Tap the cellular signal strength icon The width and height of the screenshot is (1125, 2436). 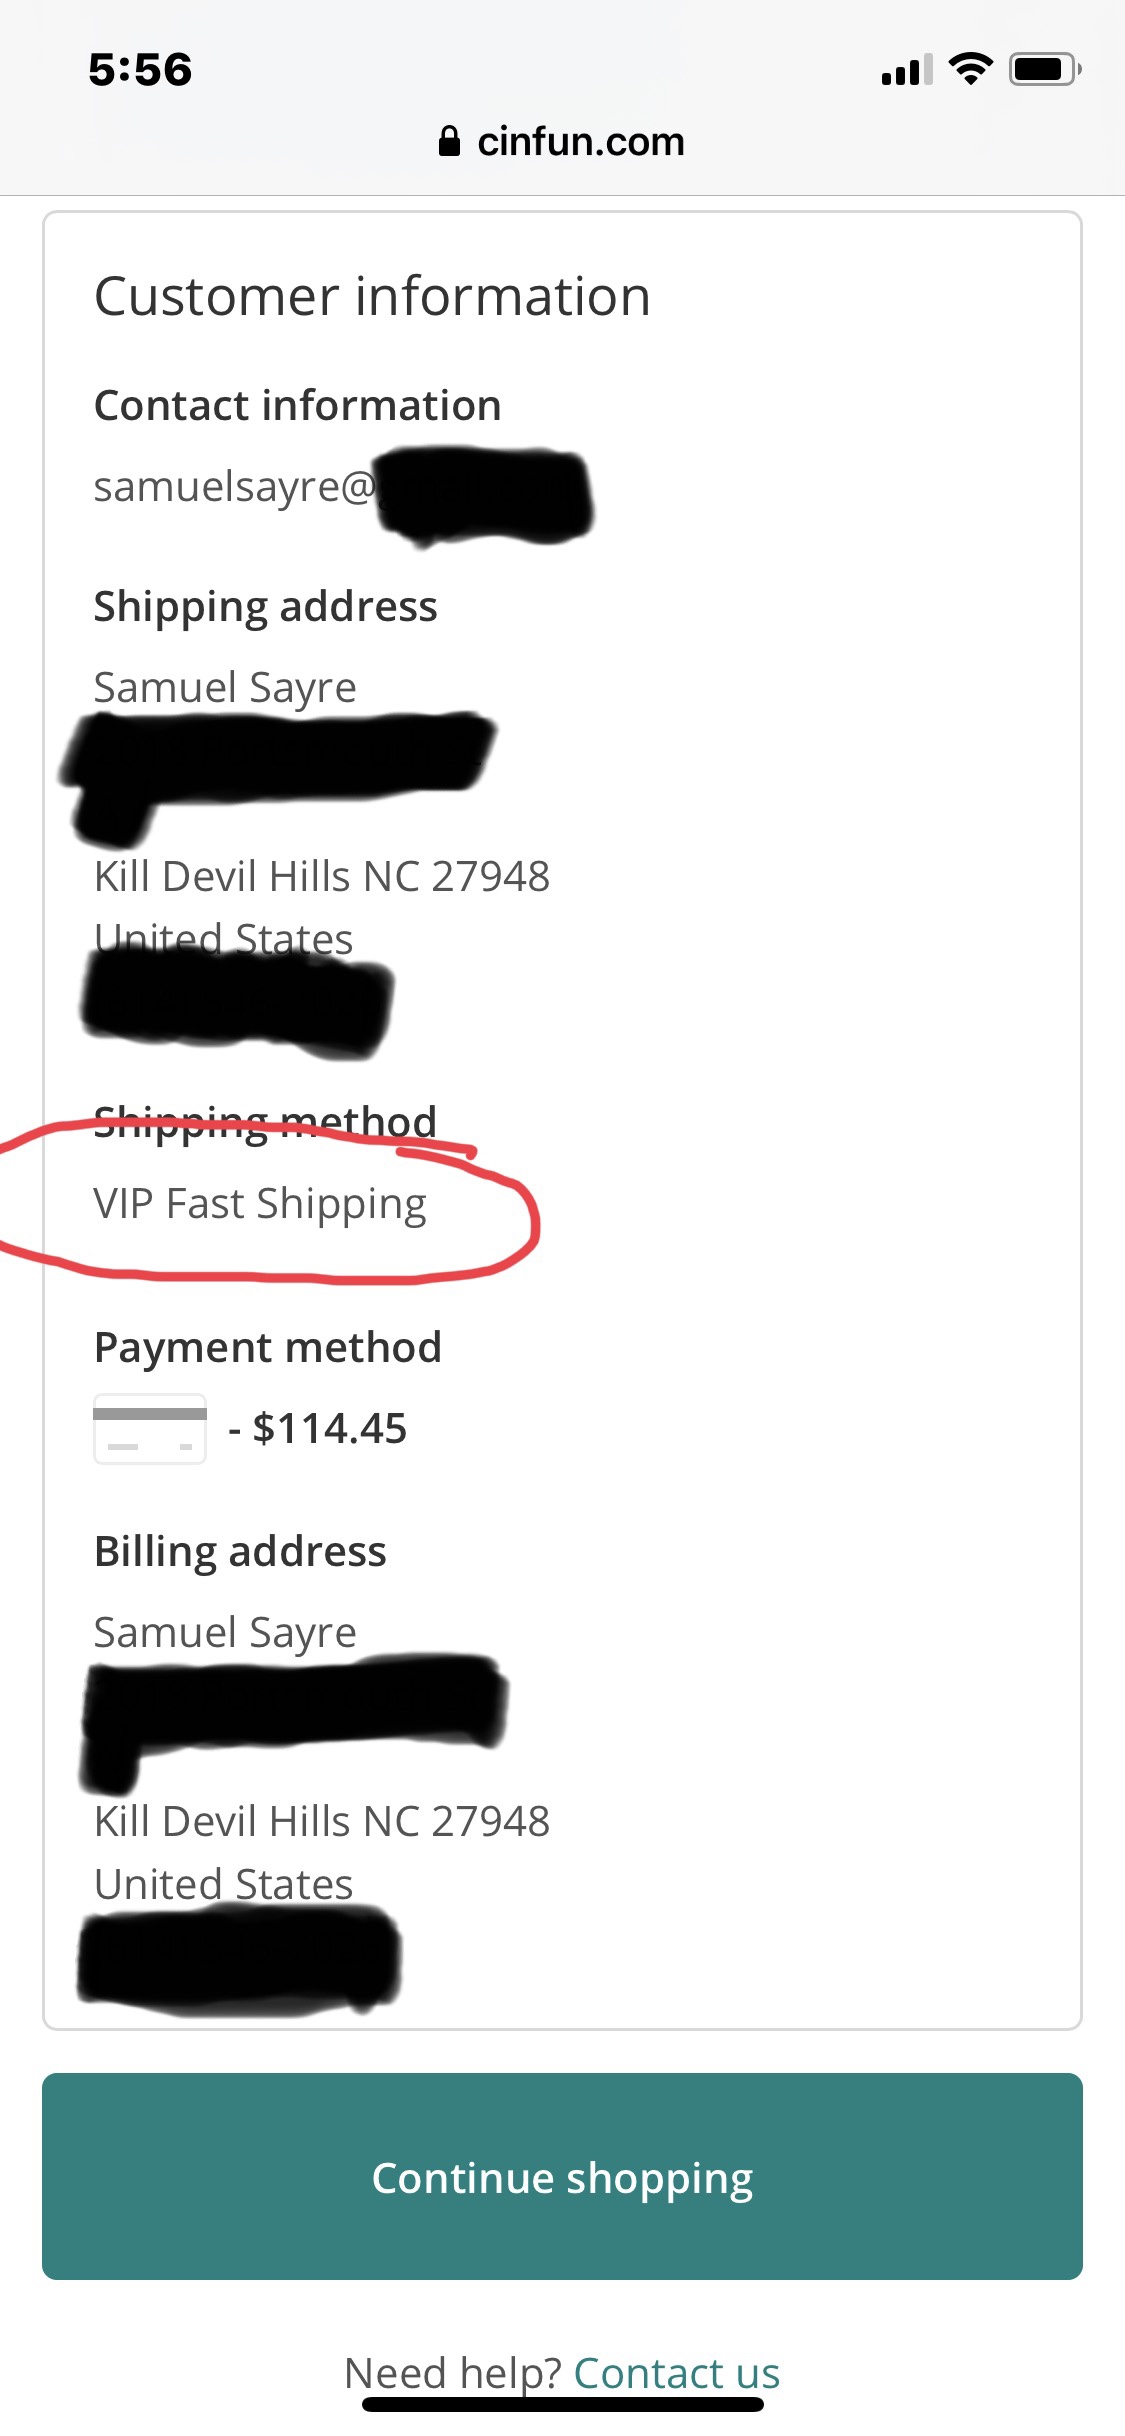pos(906,70)
